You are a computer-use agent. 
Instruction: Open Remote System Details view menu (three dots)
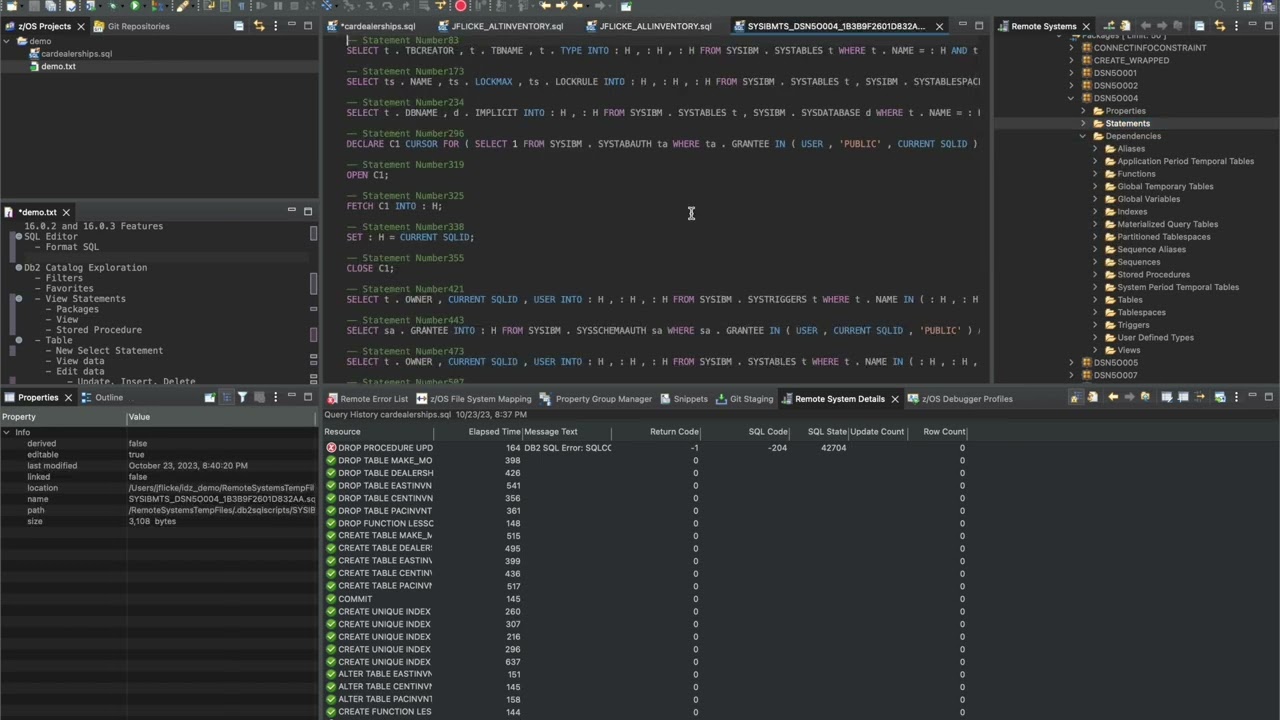1237,398
